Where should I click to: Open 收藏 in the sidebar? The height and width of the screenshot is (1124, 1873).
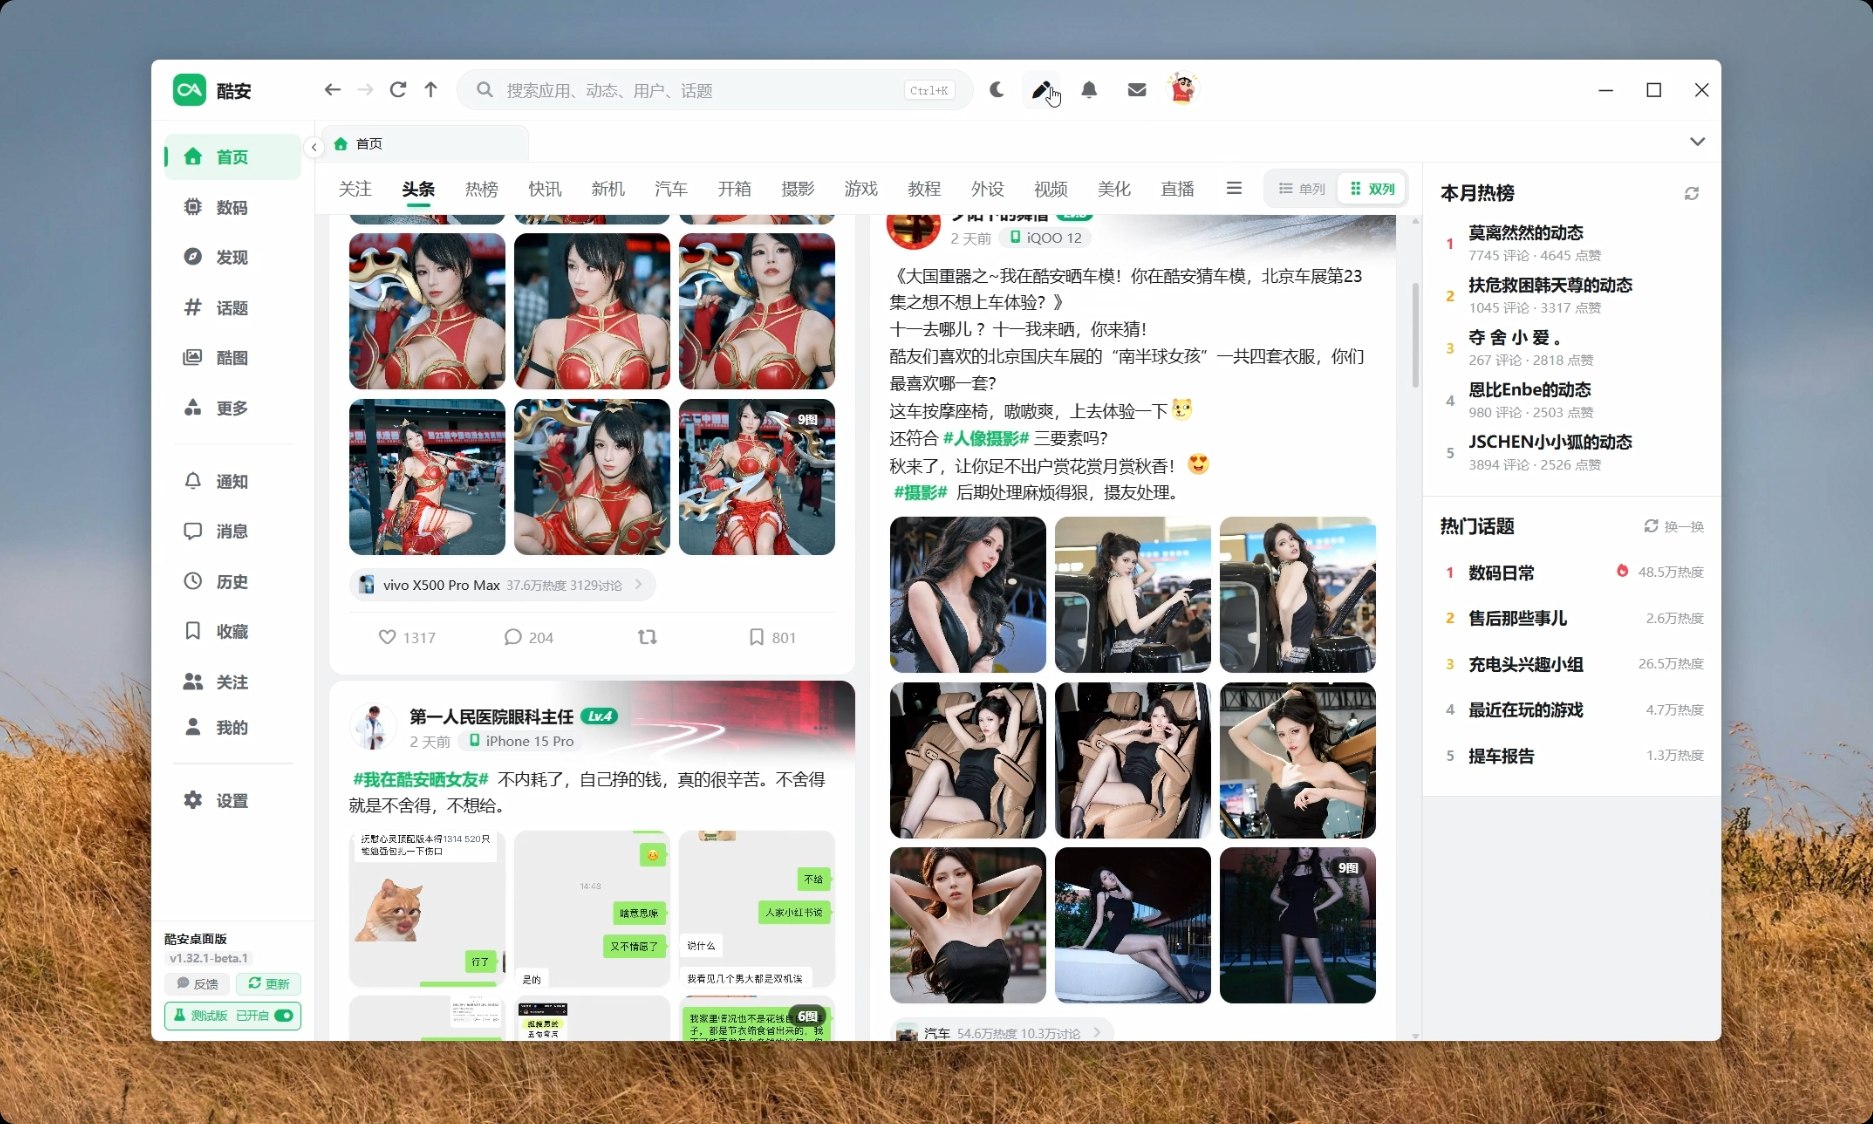pos(232,631)
